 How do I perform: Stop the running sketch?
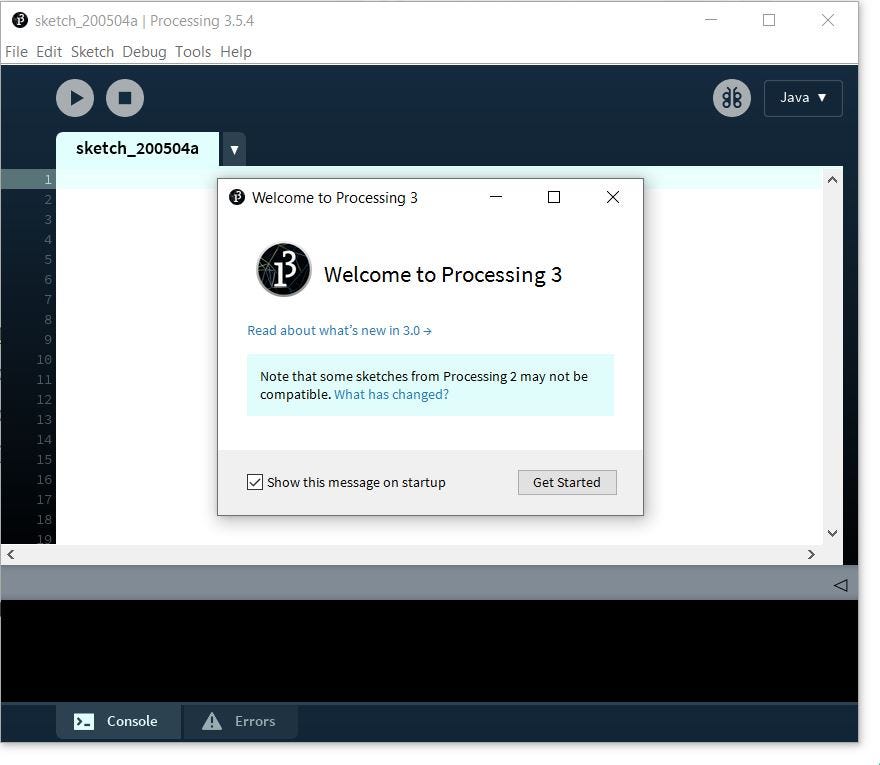point(125,98)
